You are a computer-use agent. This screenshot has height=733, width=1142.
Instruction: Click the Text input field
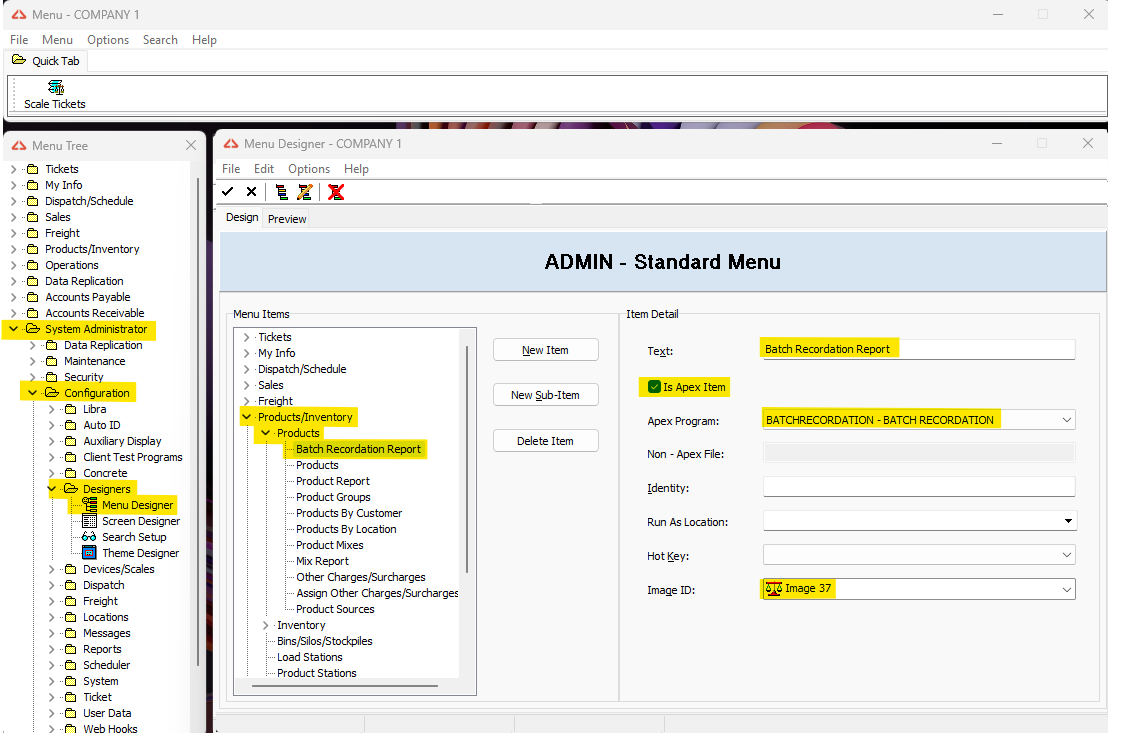918,349
